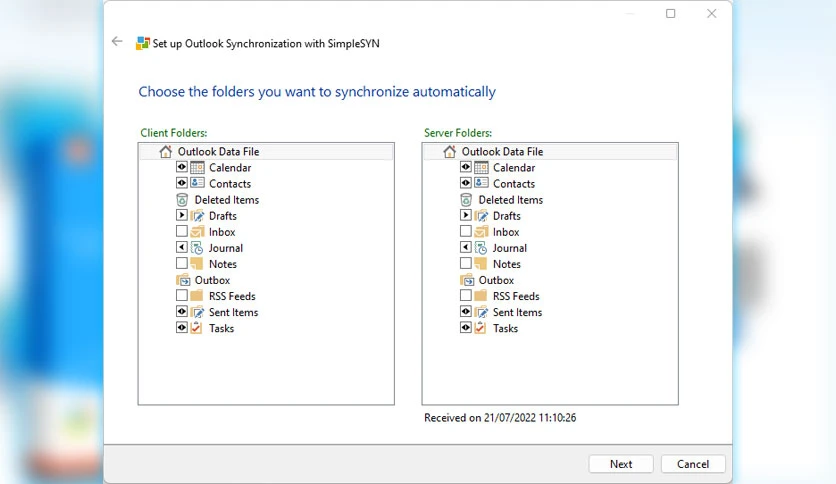Toggle sync checkbox for server Calendar
Viewport: 836px width, 484px height.
click(466, 167)
